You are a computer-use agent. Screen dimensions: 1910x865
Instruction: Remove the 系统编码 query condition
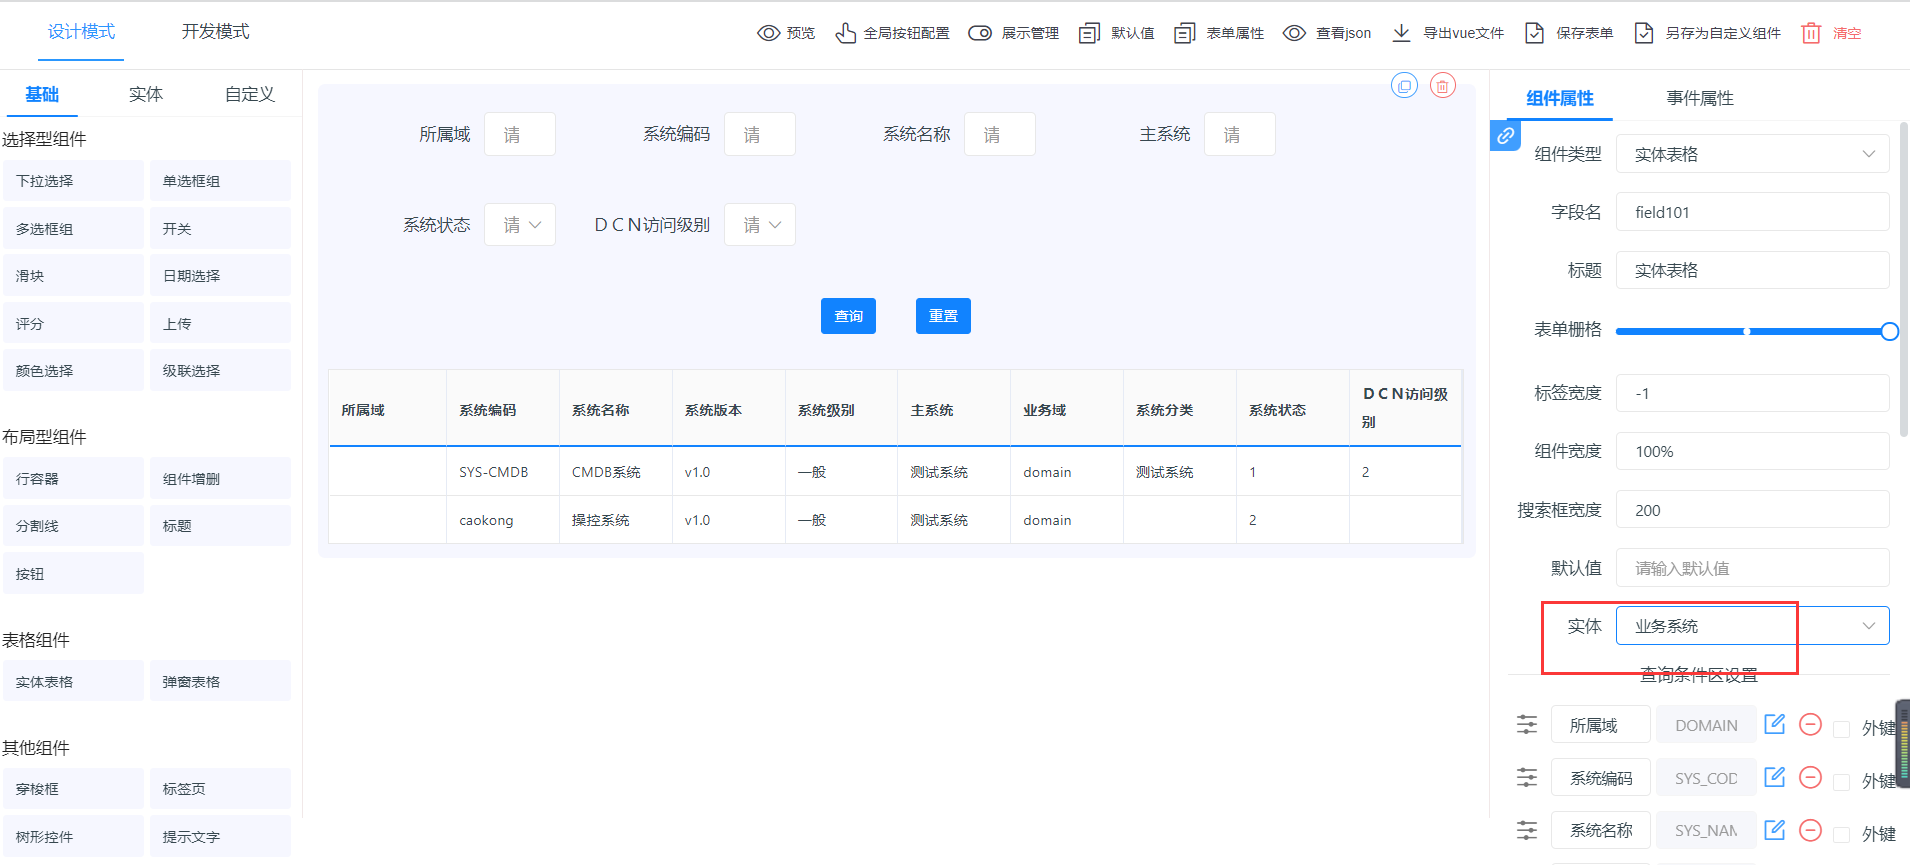click(1810, 777)
